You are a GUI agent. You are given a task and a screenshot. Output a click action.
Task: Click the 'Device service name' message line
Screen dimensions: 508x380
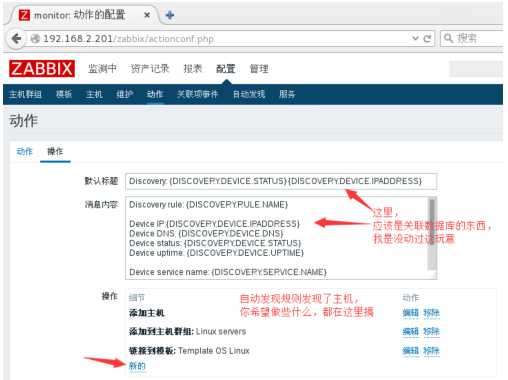(x=228, y=272)
